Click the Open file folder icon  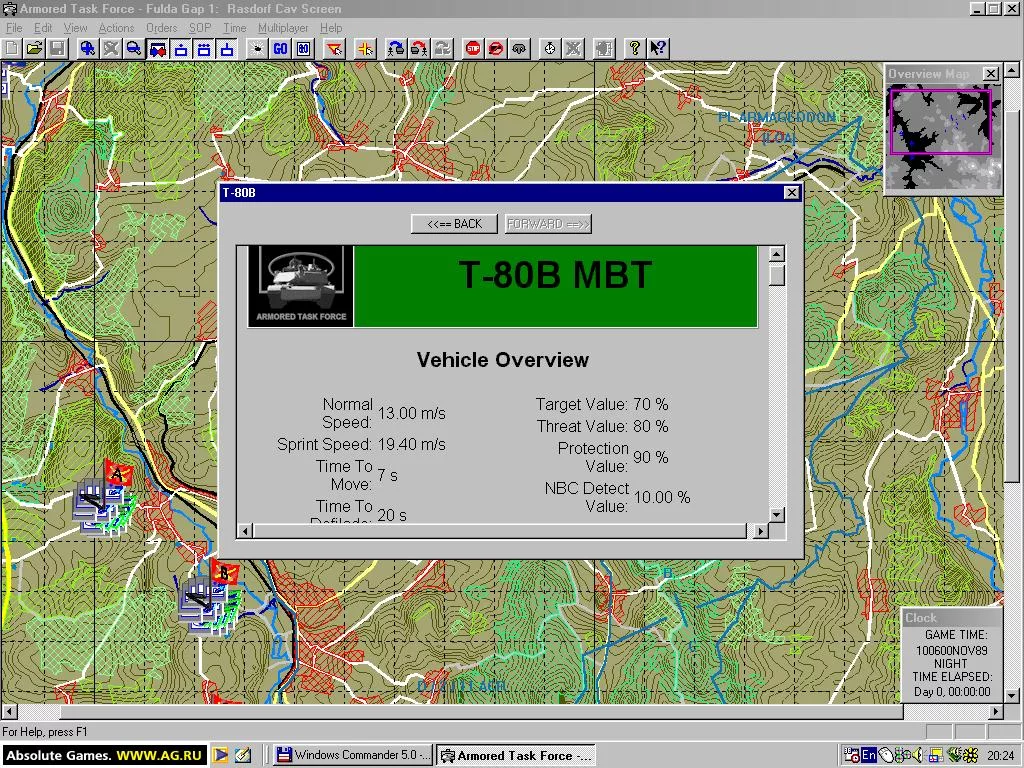pos(35,48)
